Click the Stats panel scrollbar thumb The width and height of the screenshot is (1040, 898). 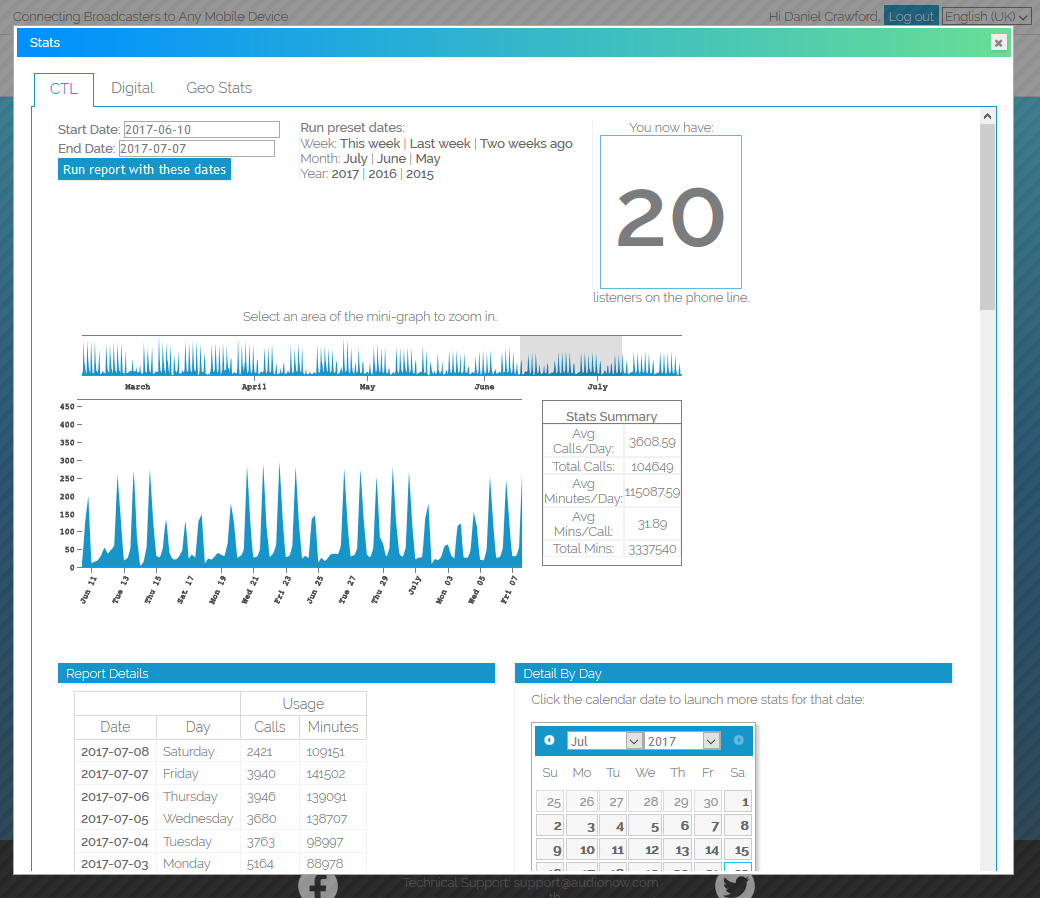point(987,216)
